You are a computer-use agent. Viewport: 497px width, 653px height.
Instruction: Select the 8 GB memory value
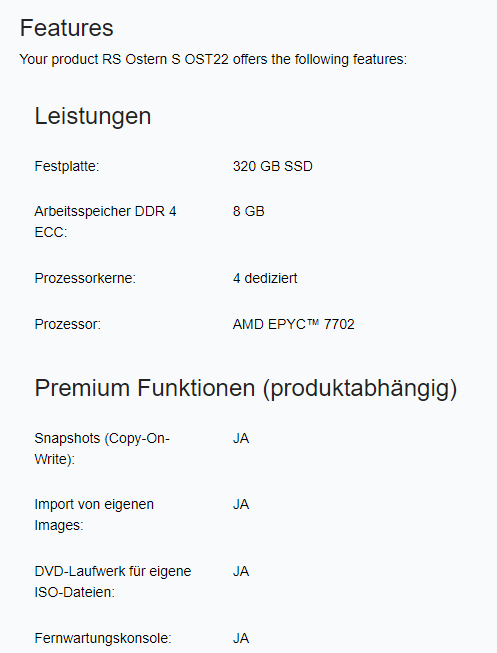pyautogui.click(x=249, y=211)
